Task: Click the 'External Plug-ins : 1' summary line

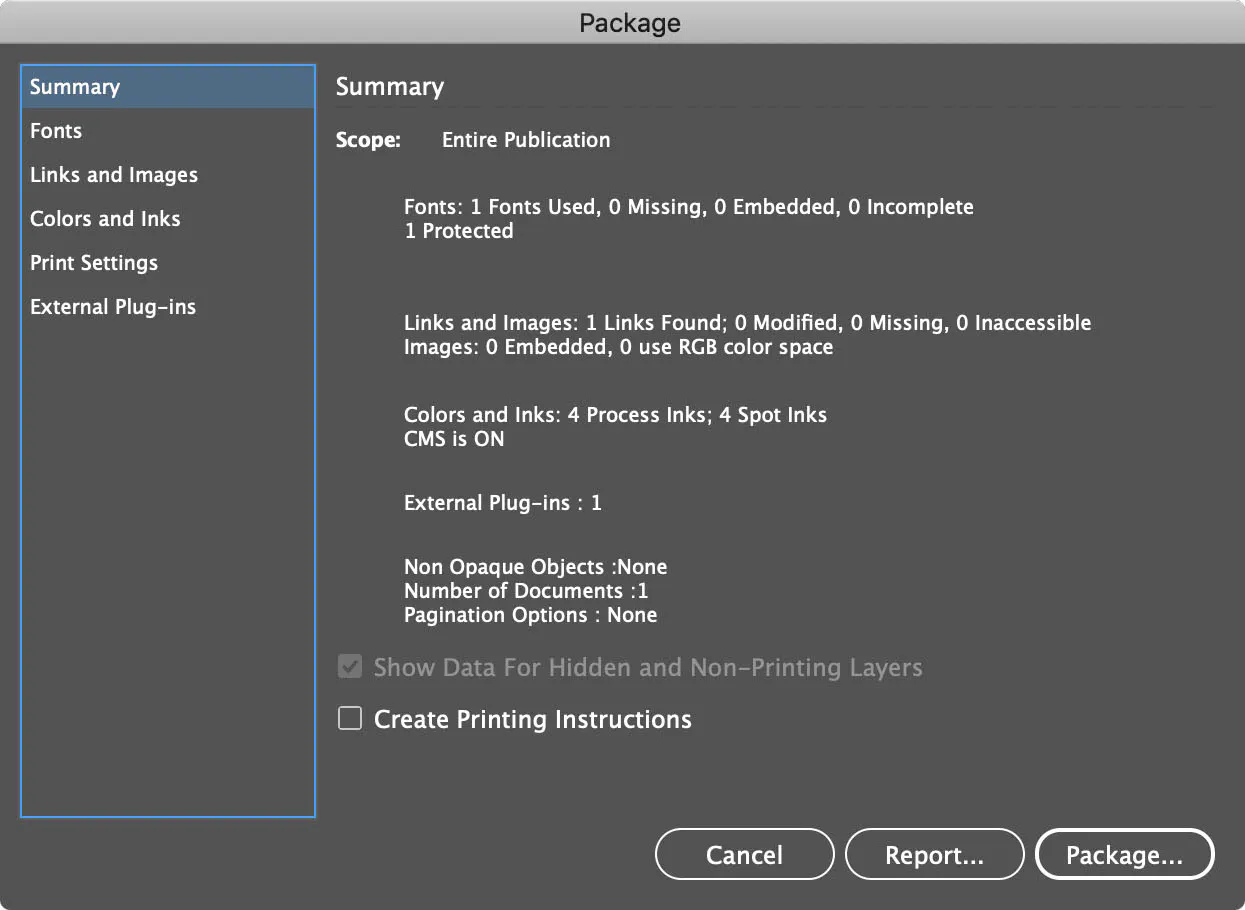Action: pos(503,503)
